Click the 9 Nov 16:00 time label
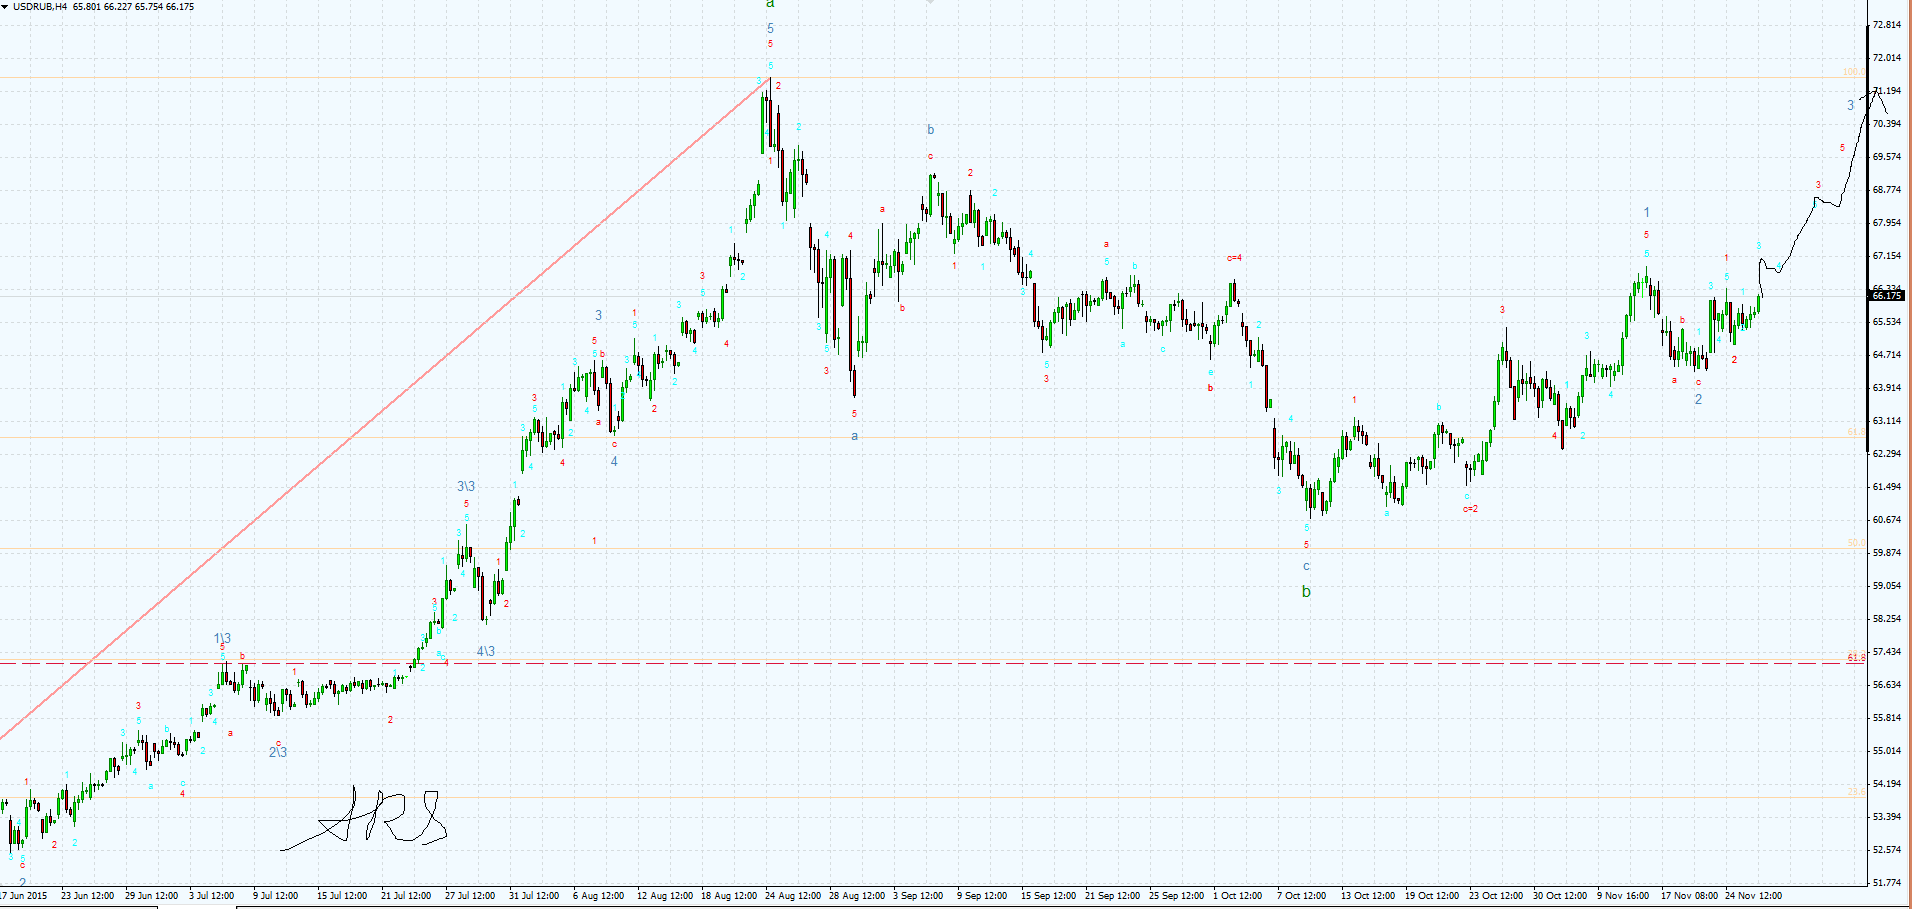This screenshot has height=909, width=1912. point(1623,896)
